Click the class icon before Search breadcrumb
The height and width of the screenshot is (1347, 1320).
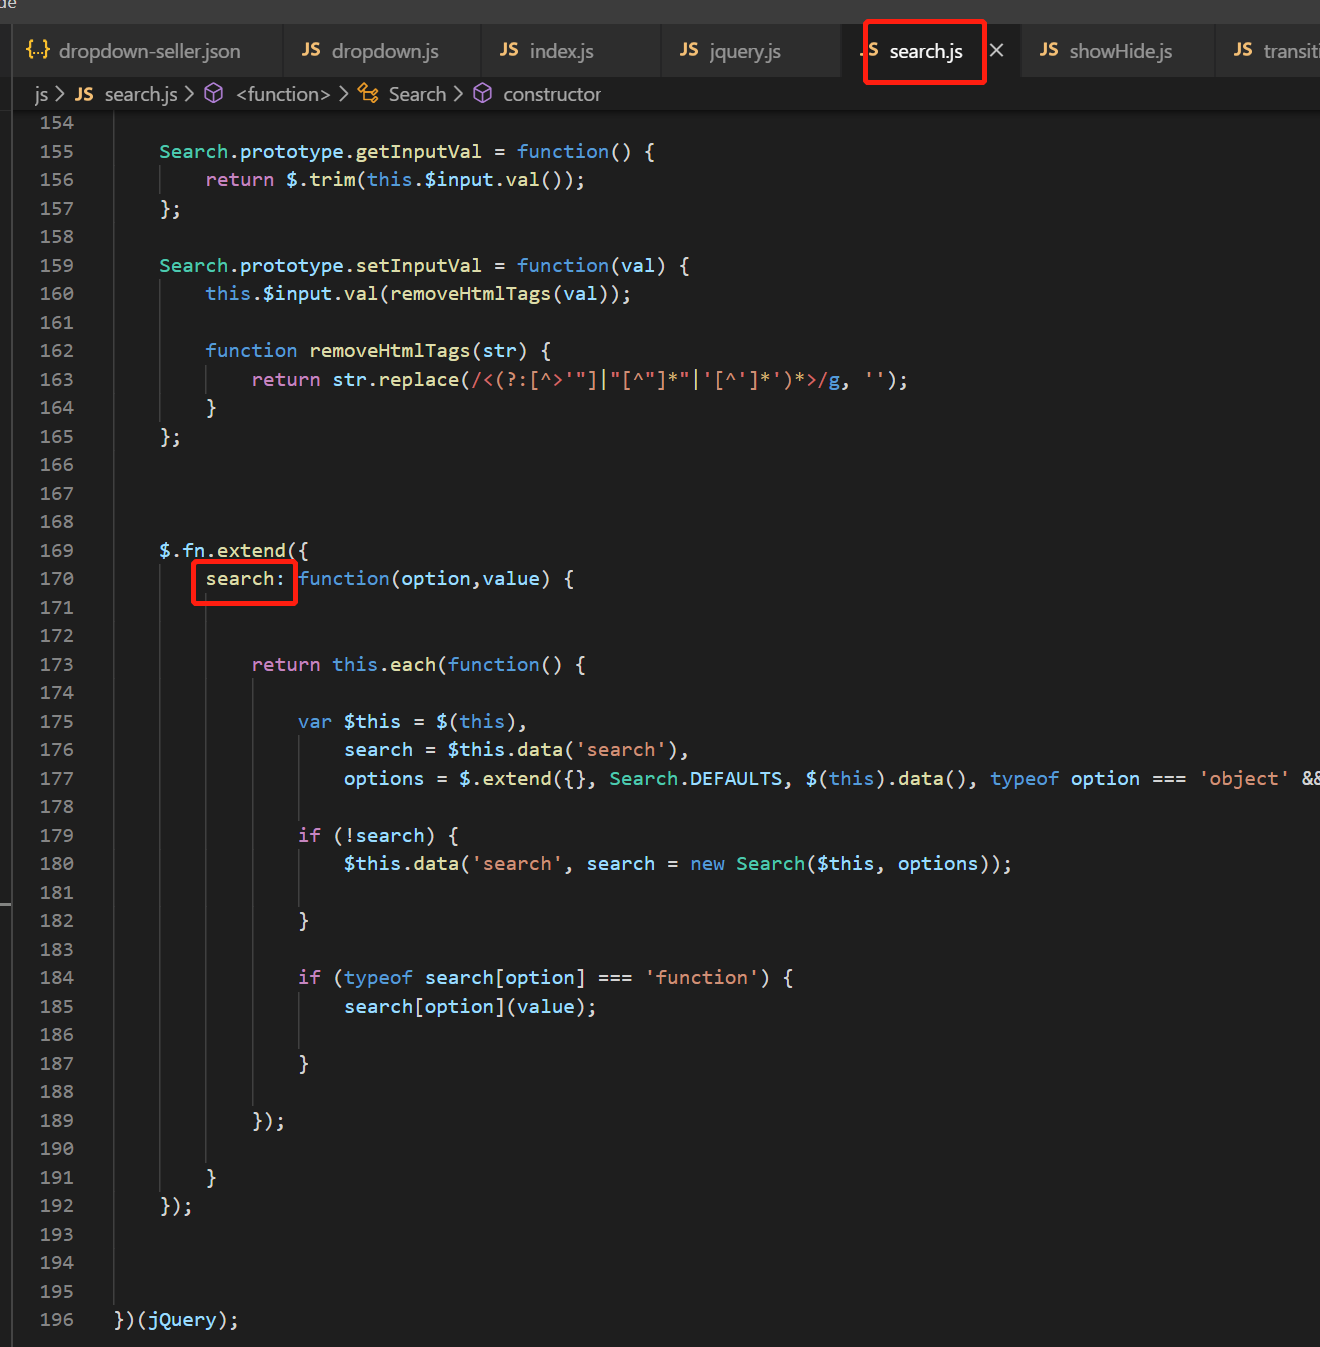(368, 93)
